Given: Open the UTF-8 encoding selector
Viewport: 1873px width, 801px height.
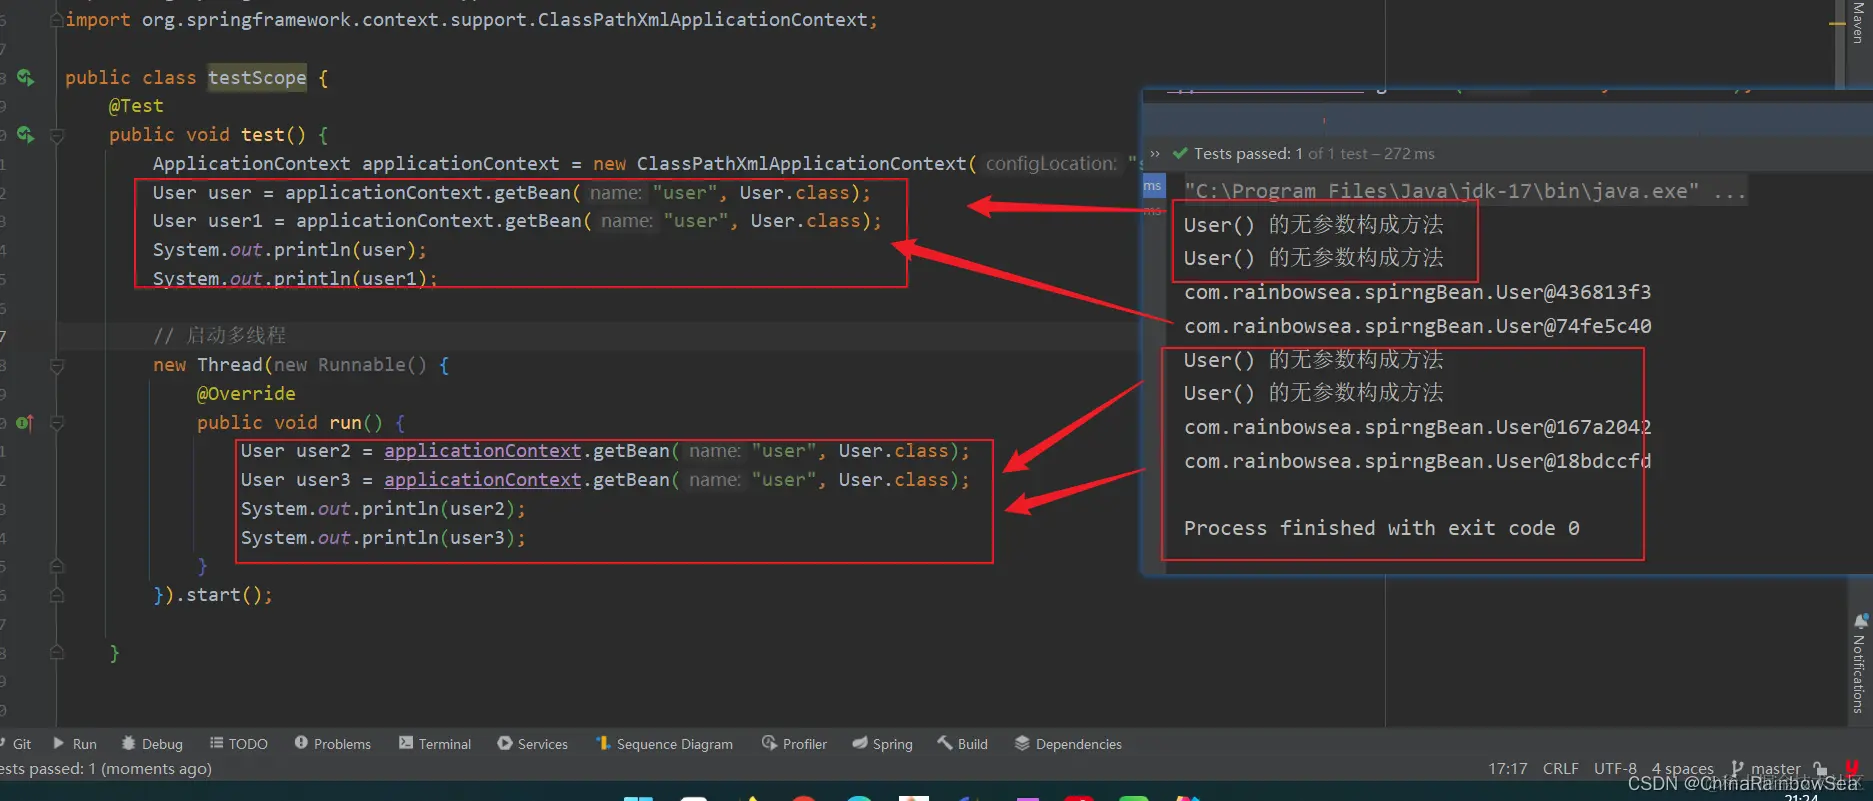Looking at the screenshot, I should point(1615,769).
